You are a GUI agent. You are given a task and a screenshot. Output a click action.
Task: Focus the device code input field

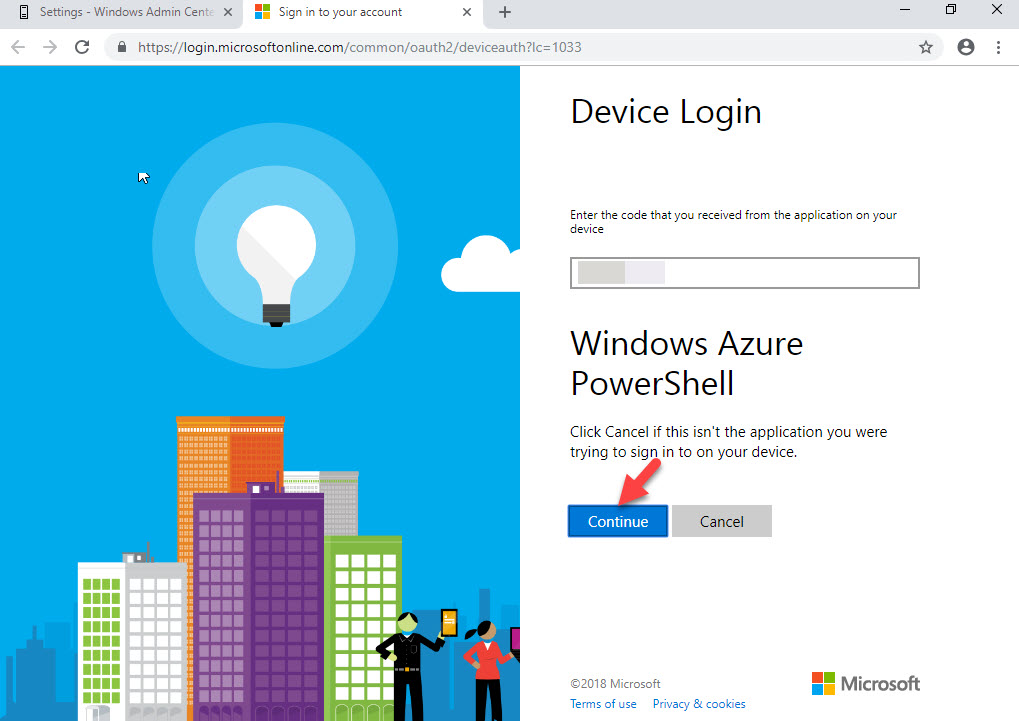click(x=745, y=273)
